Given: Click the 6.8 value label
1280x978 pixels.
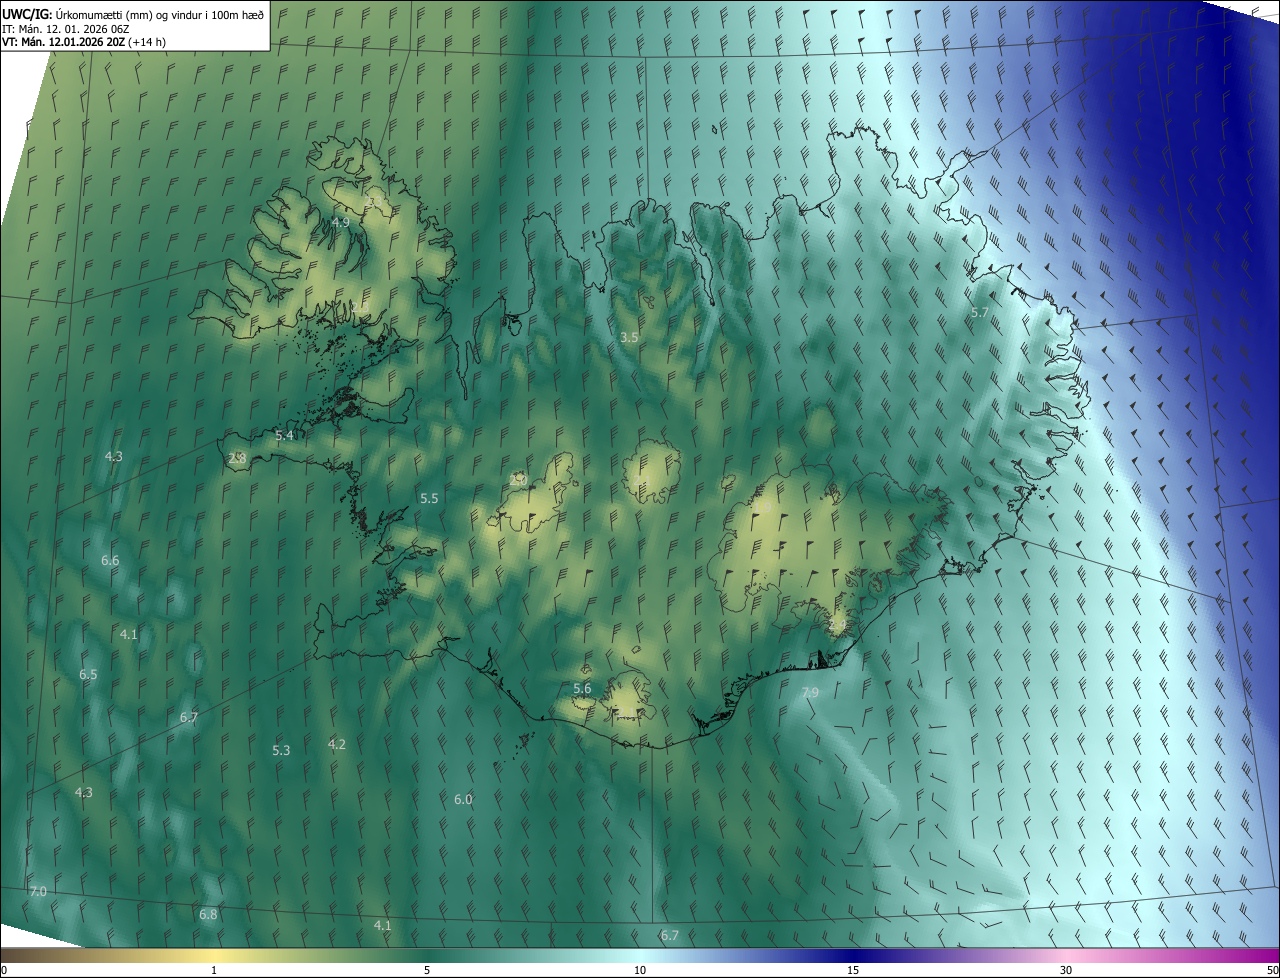Looking at the screenshot, I should (x=208, y=915).
